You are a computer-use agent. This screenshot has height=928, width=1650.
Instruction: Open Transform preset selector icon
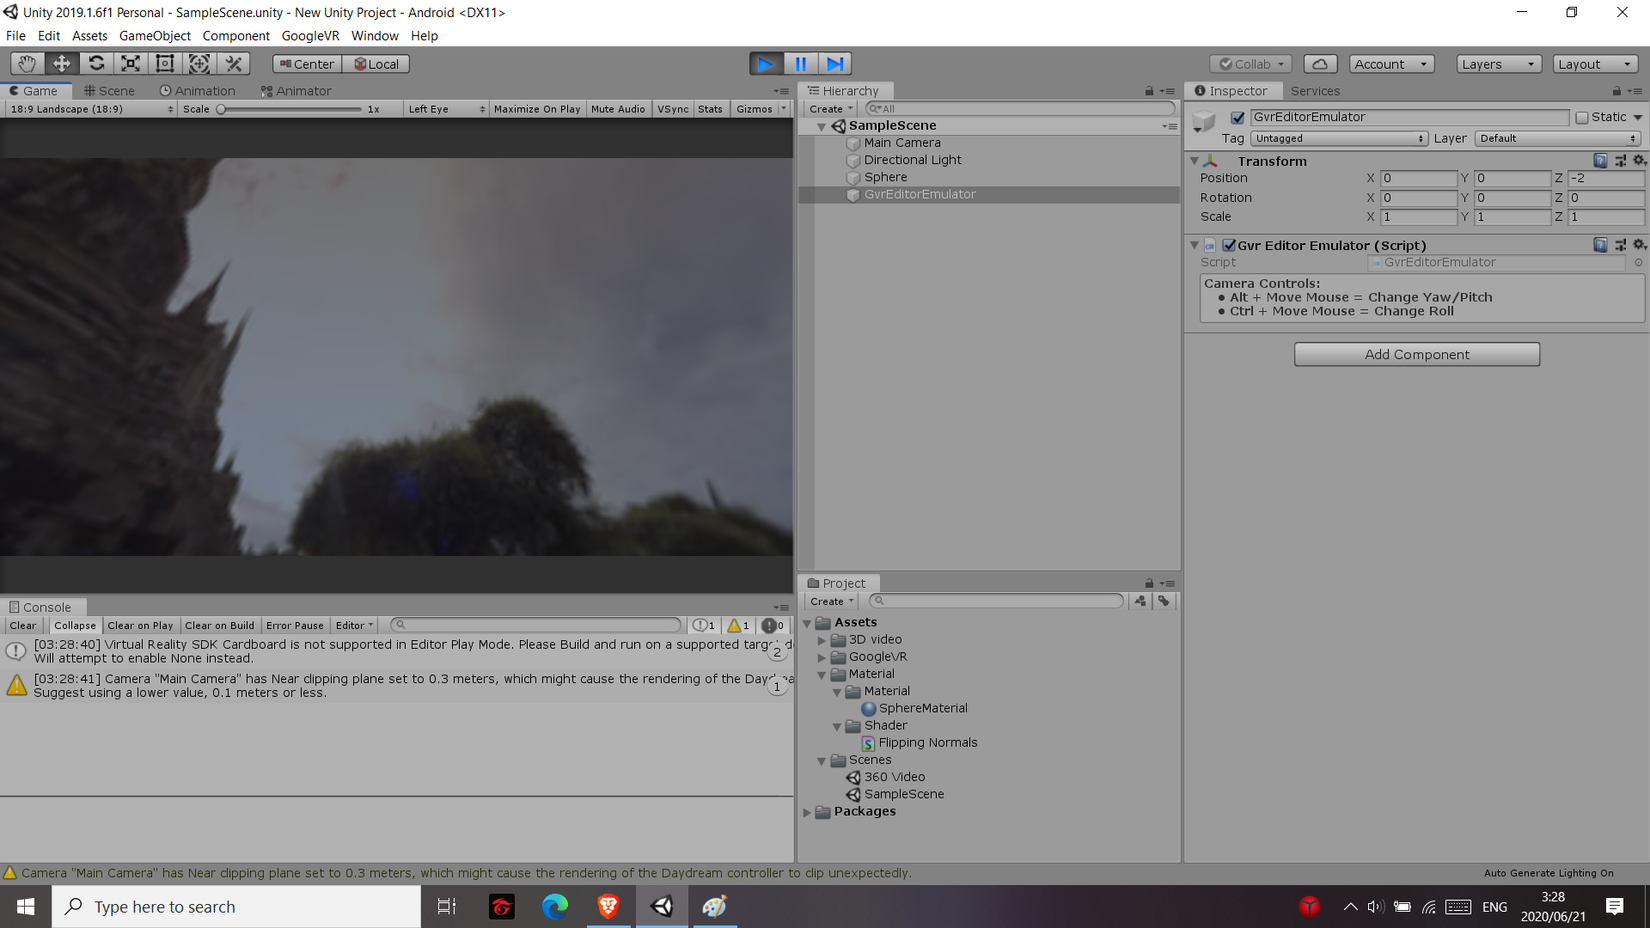pos(1620,161)
